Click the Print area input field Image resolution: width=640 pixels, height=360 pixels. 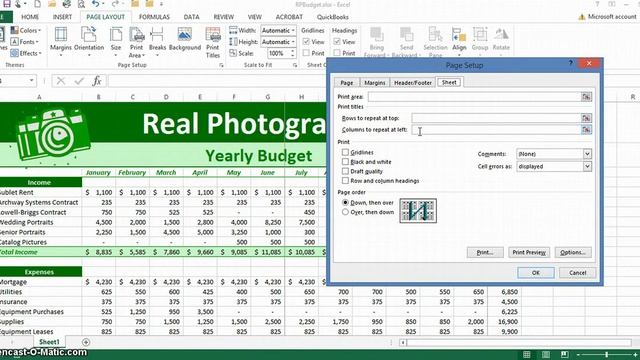click(x=474, y=97)
